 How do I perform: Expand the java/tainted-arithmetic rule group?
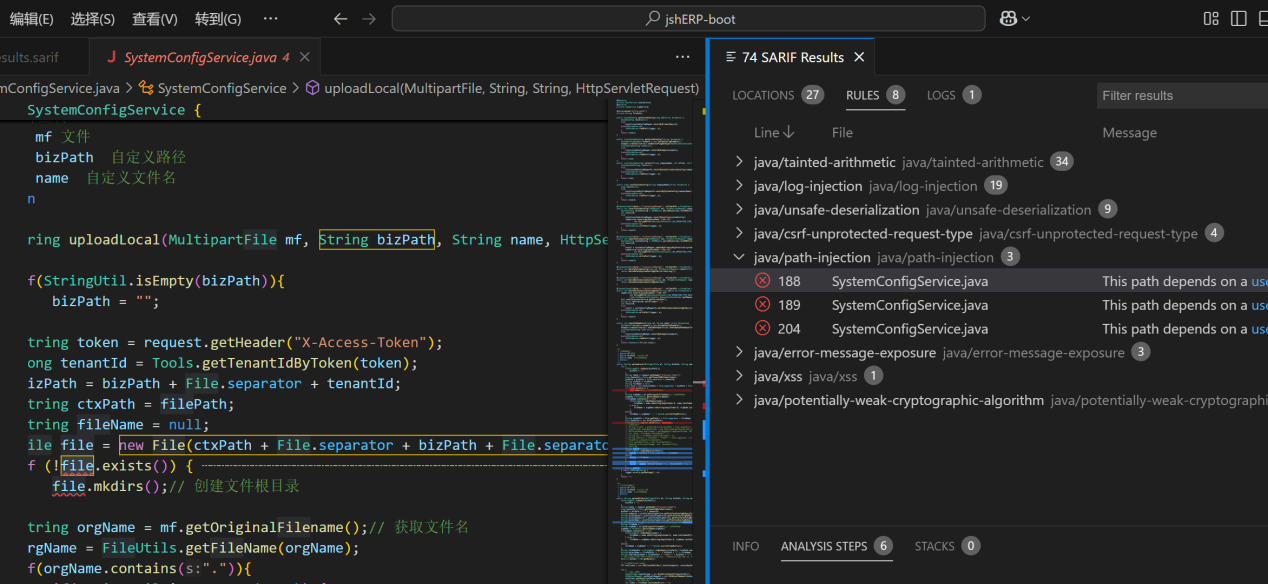739,162
